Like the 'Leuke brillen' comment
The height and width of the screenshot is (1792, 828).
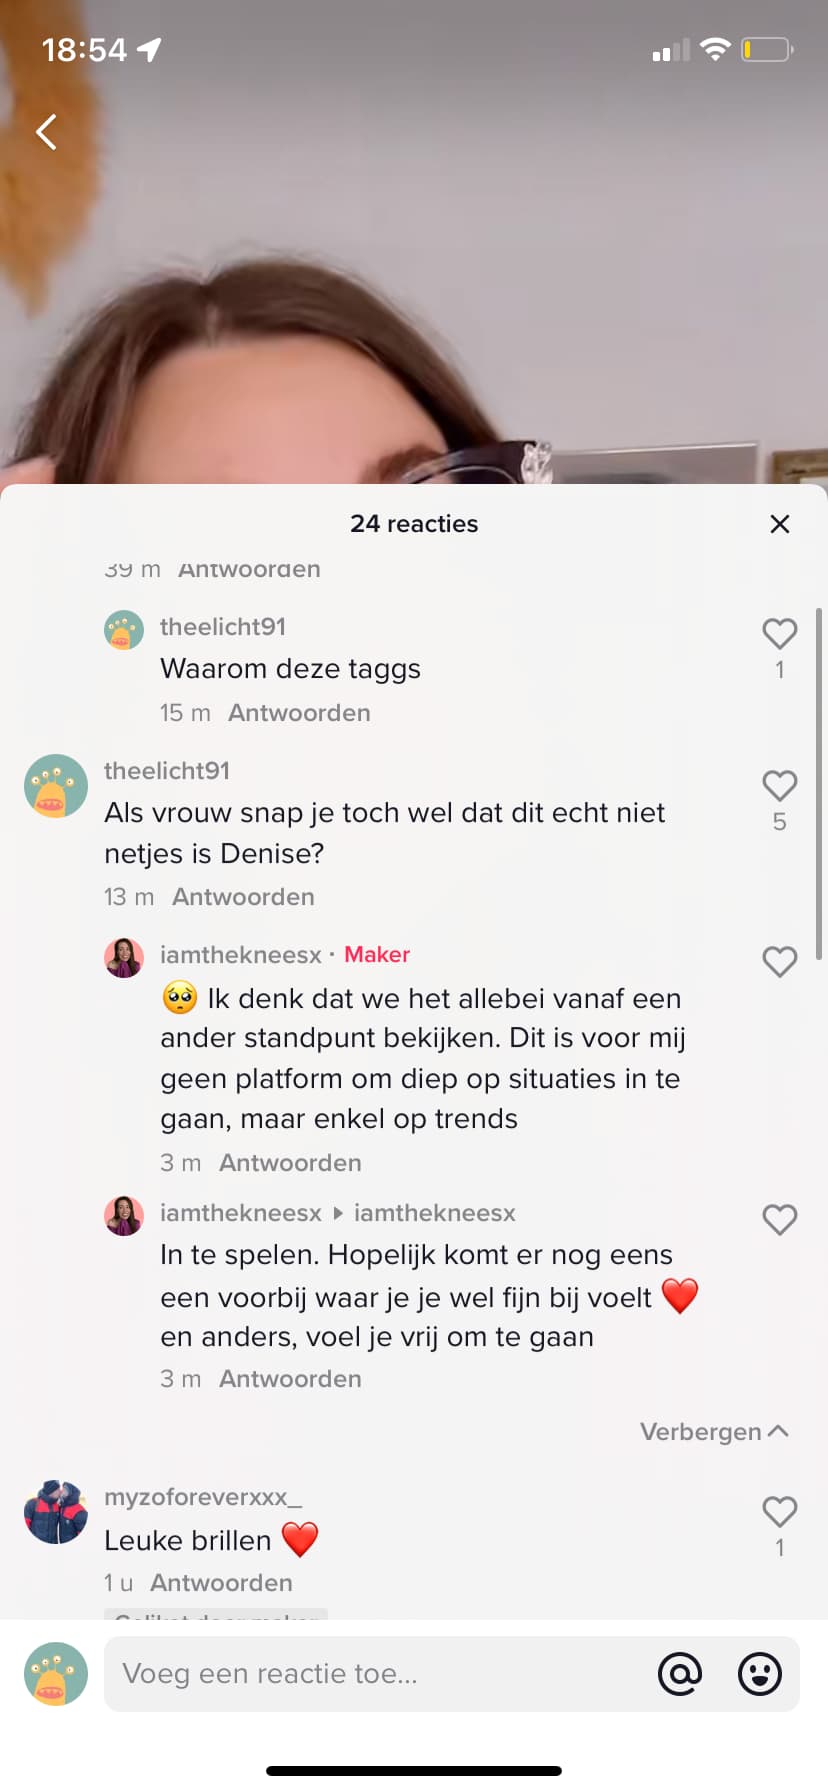point(780,1511)
